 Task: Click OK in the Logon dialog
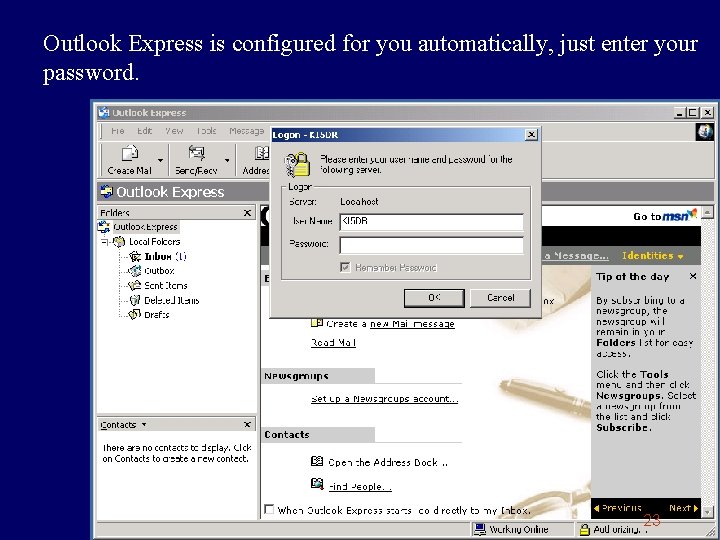coord(434,298)
